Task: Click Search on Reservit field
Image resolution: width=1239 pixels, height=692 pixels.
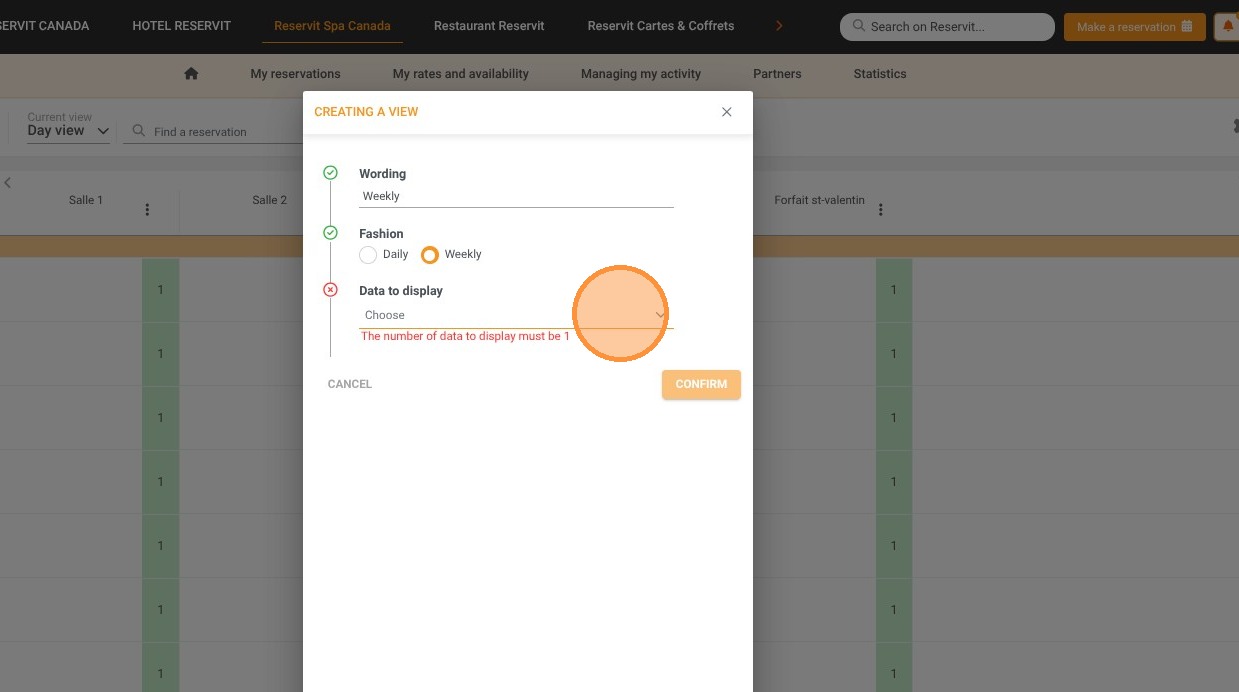Action: [x=947, y=27]
